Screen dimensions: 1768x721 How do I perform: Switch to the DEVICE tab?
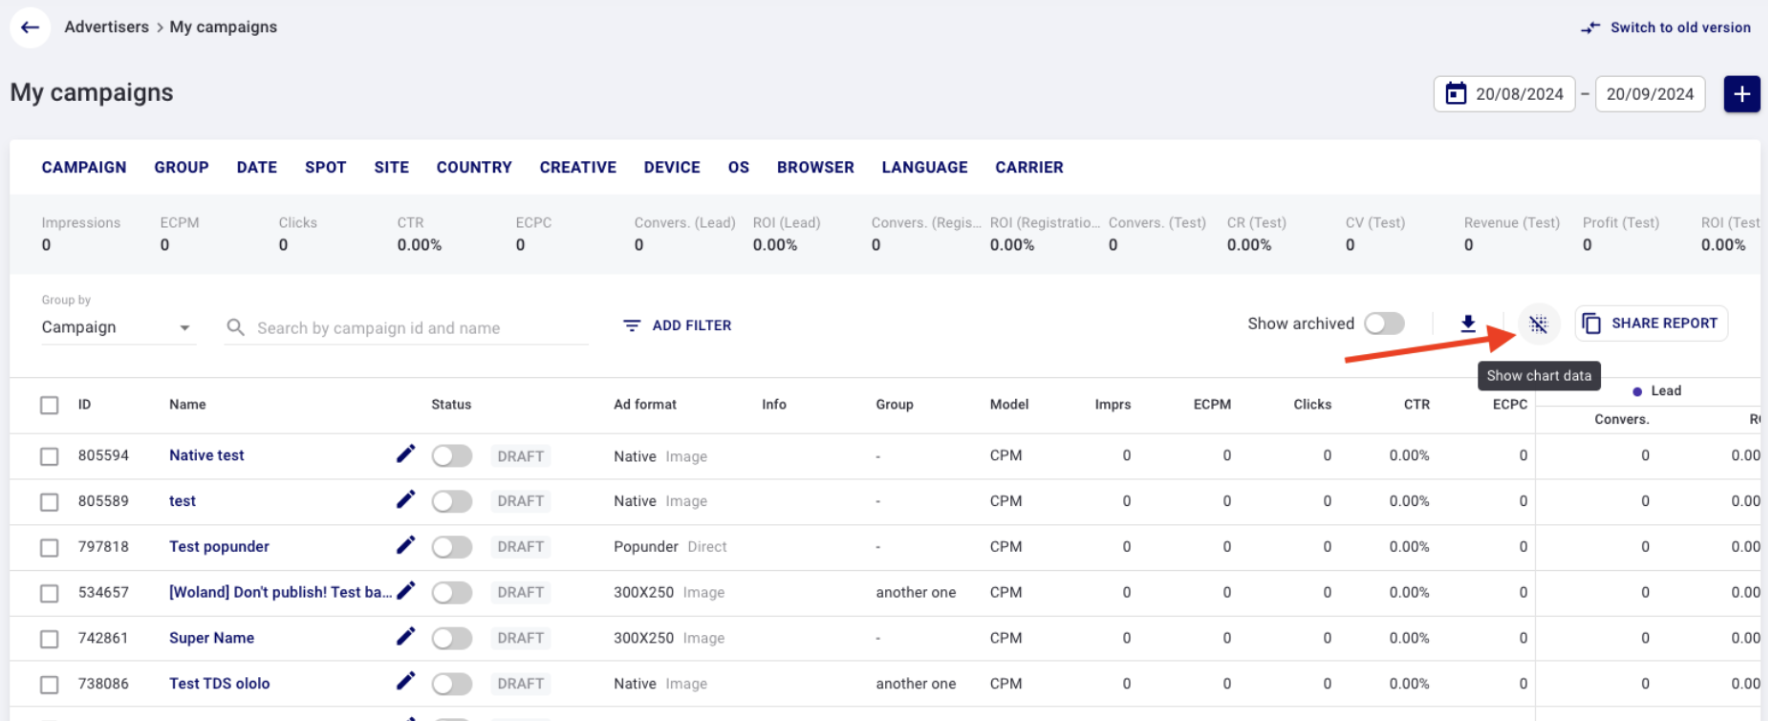672,167
